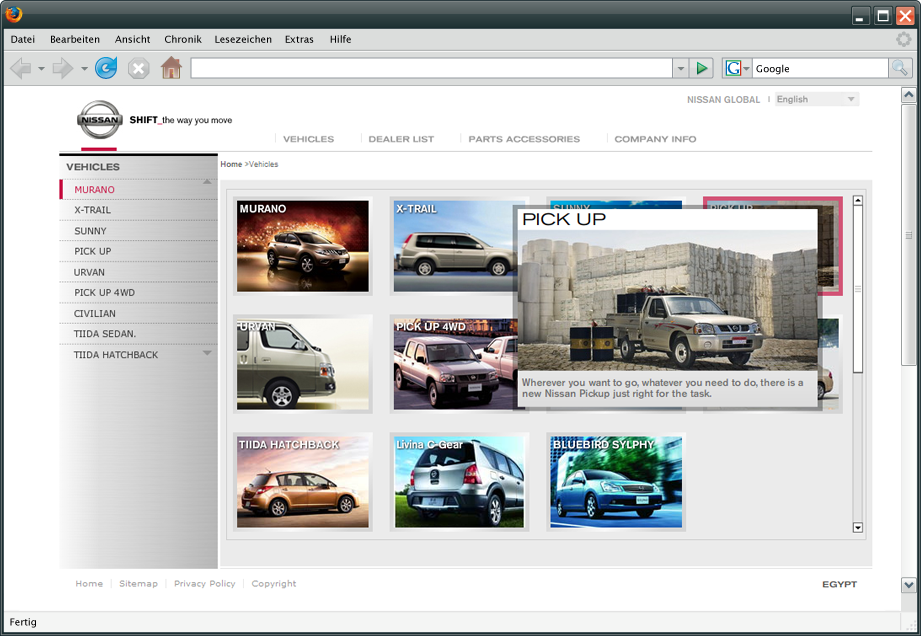Click the Home breadcrumb link

coord(231,164)
